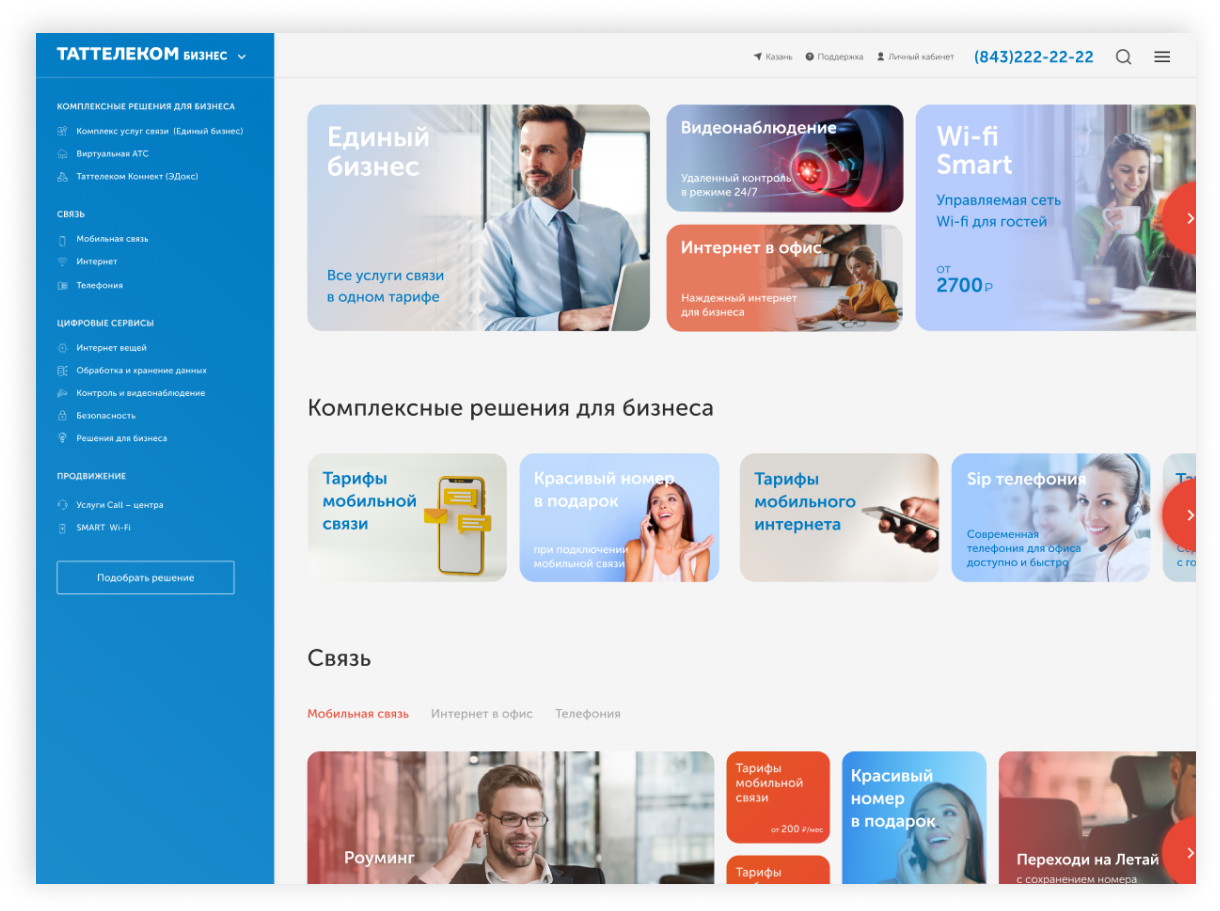
Task: Click the bulb icon beside Решения для бизнеса
Action: pos(62,438)
